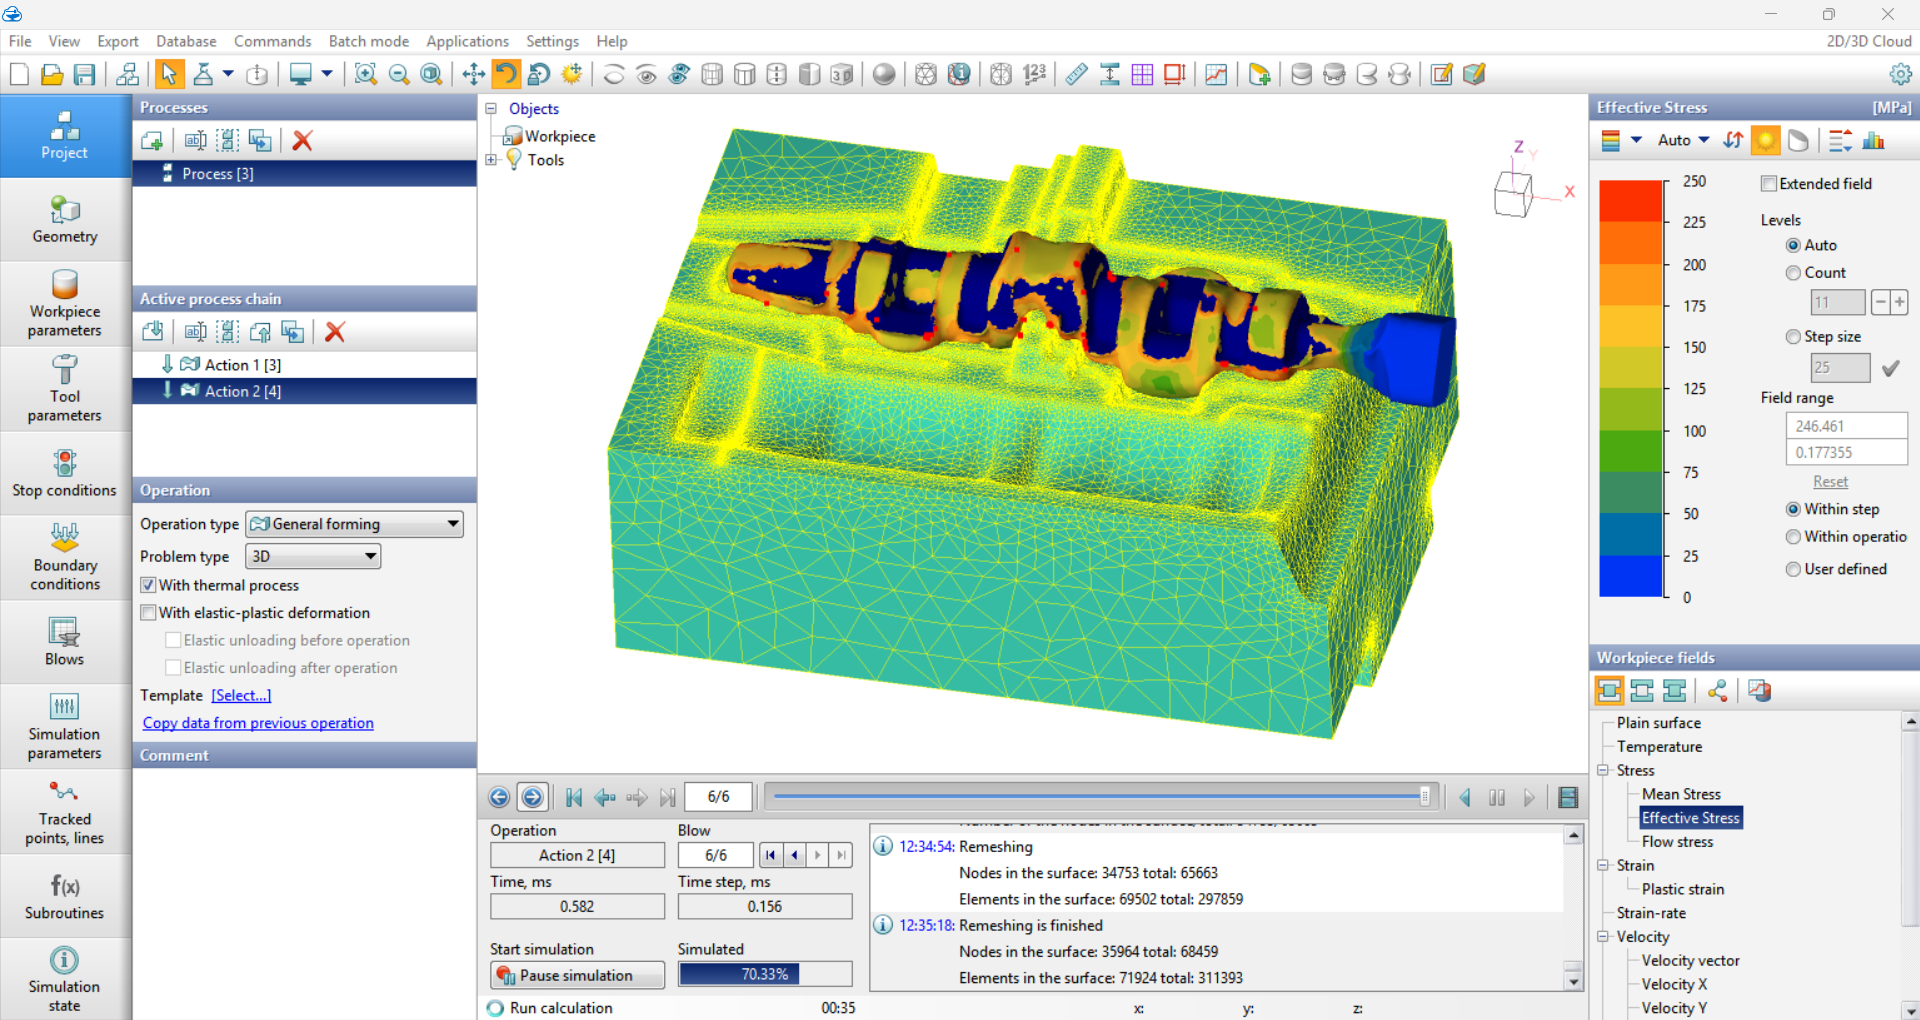Click red X delete icon in Processes
The width and height of the screenshot is (1920, 1020).
point(303,141)
